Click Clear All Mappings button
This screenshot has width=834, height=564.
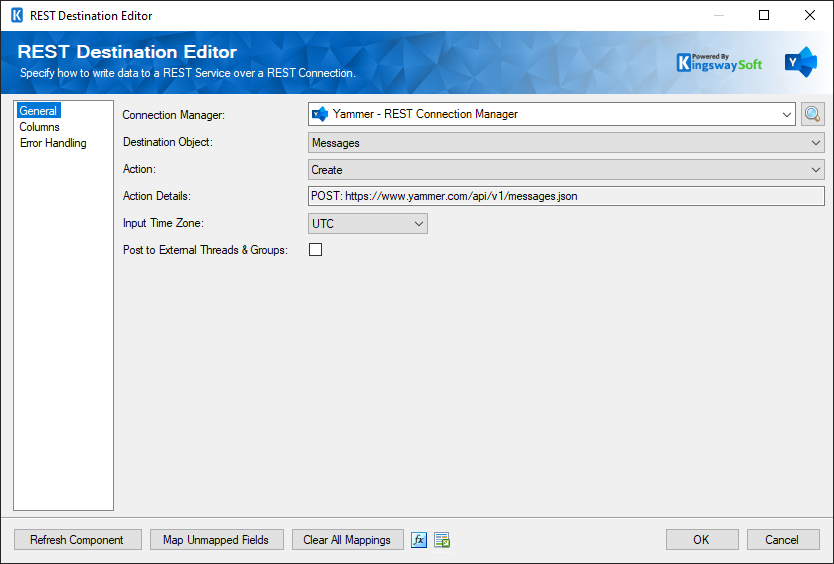347,540
